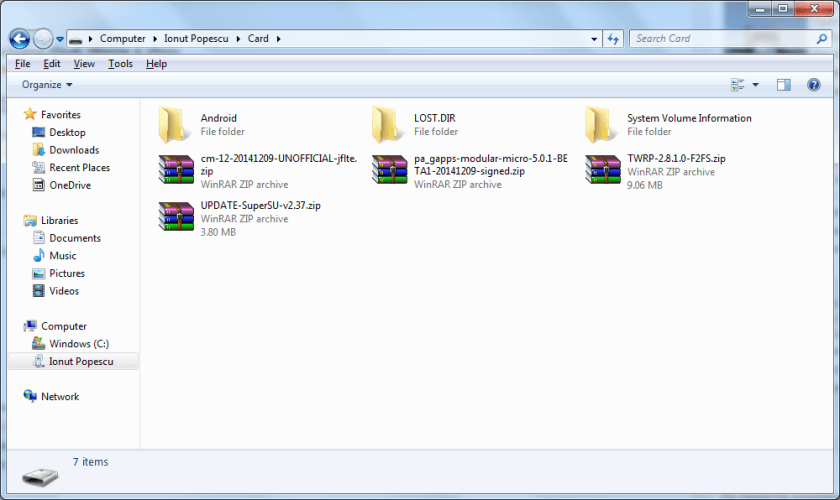
Task: Select Network in navigation pane
Action: (x=60, y=397)
